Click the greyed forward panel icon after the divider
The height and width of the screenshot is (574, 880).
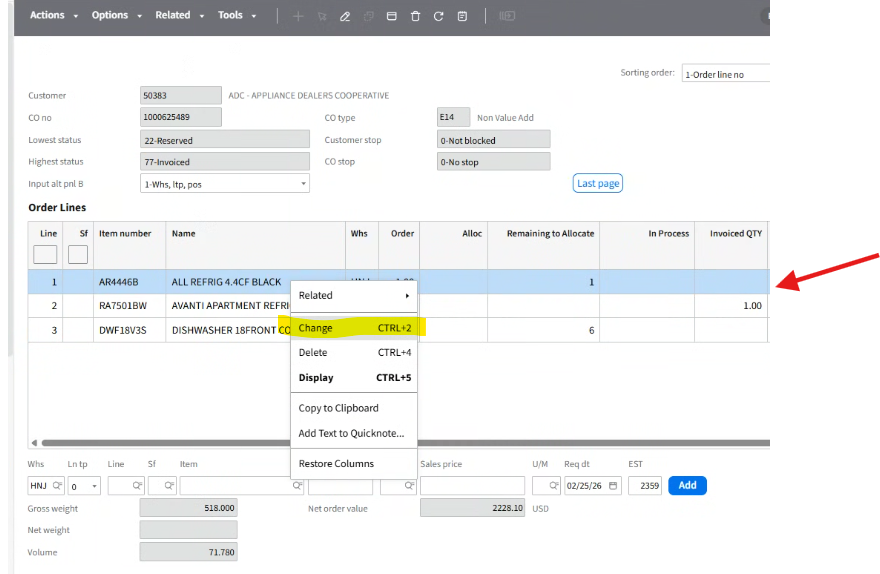tap(507, 16)
